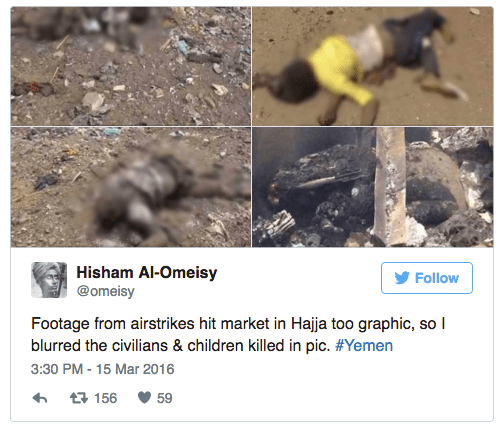Open the bottom-right burnt debris photo
Screen dimensions: 501x428
coord(373,187)
